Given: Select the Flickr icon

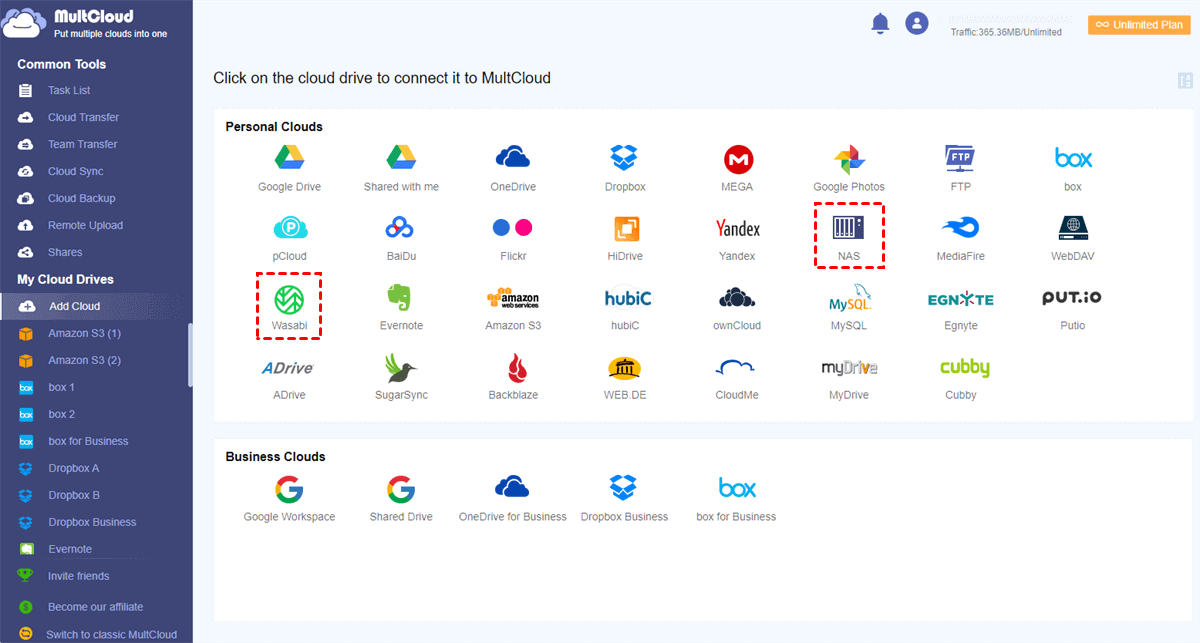Looking at the screenshot, I should [513, 228].
